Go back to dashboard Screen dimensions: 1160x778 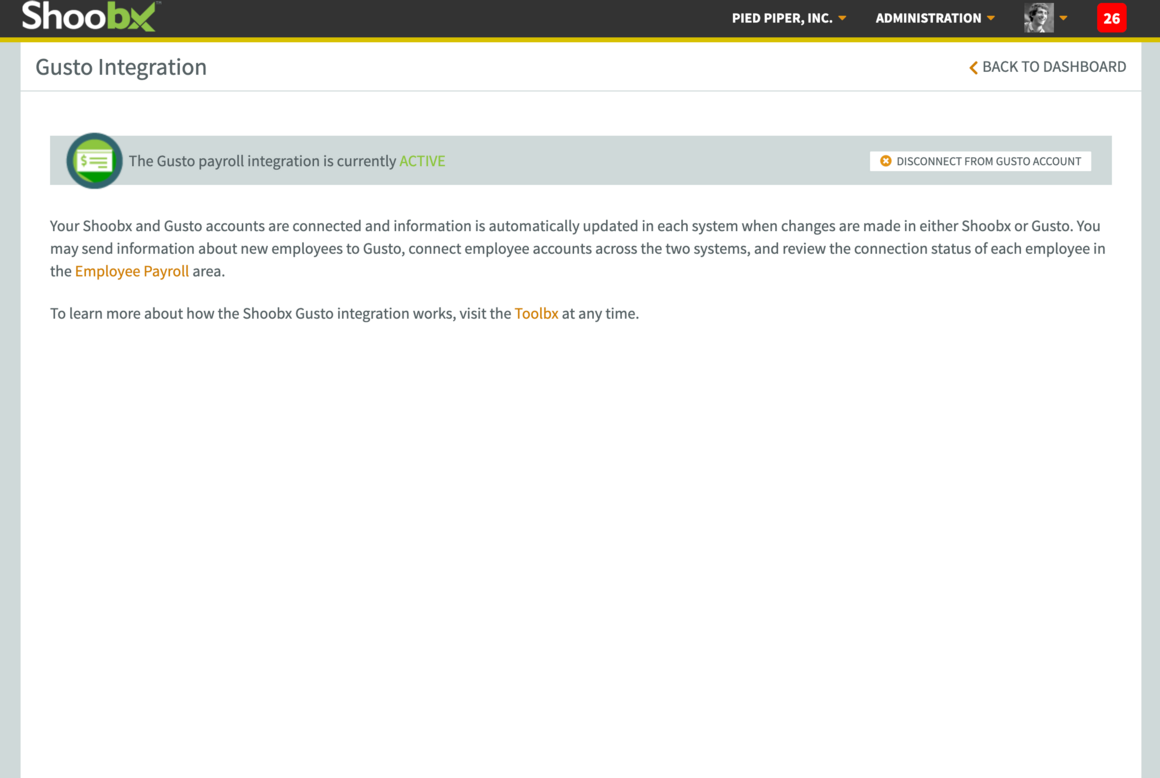(x=1048, y=67)
